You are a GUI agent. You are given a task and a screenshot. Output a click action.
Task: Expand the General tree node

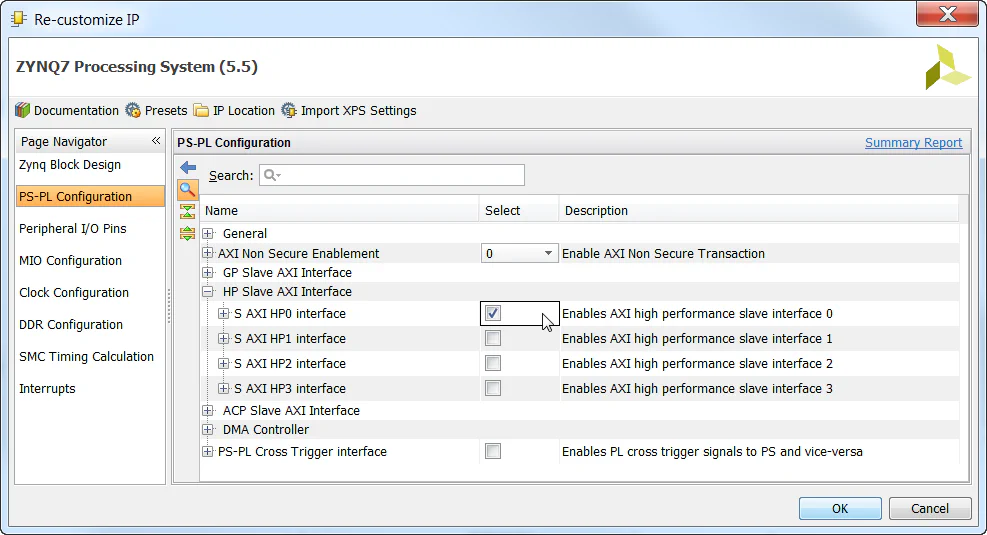point(208,234)
